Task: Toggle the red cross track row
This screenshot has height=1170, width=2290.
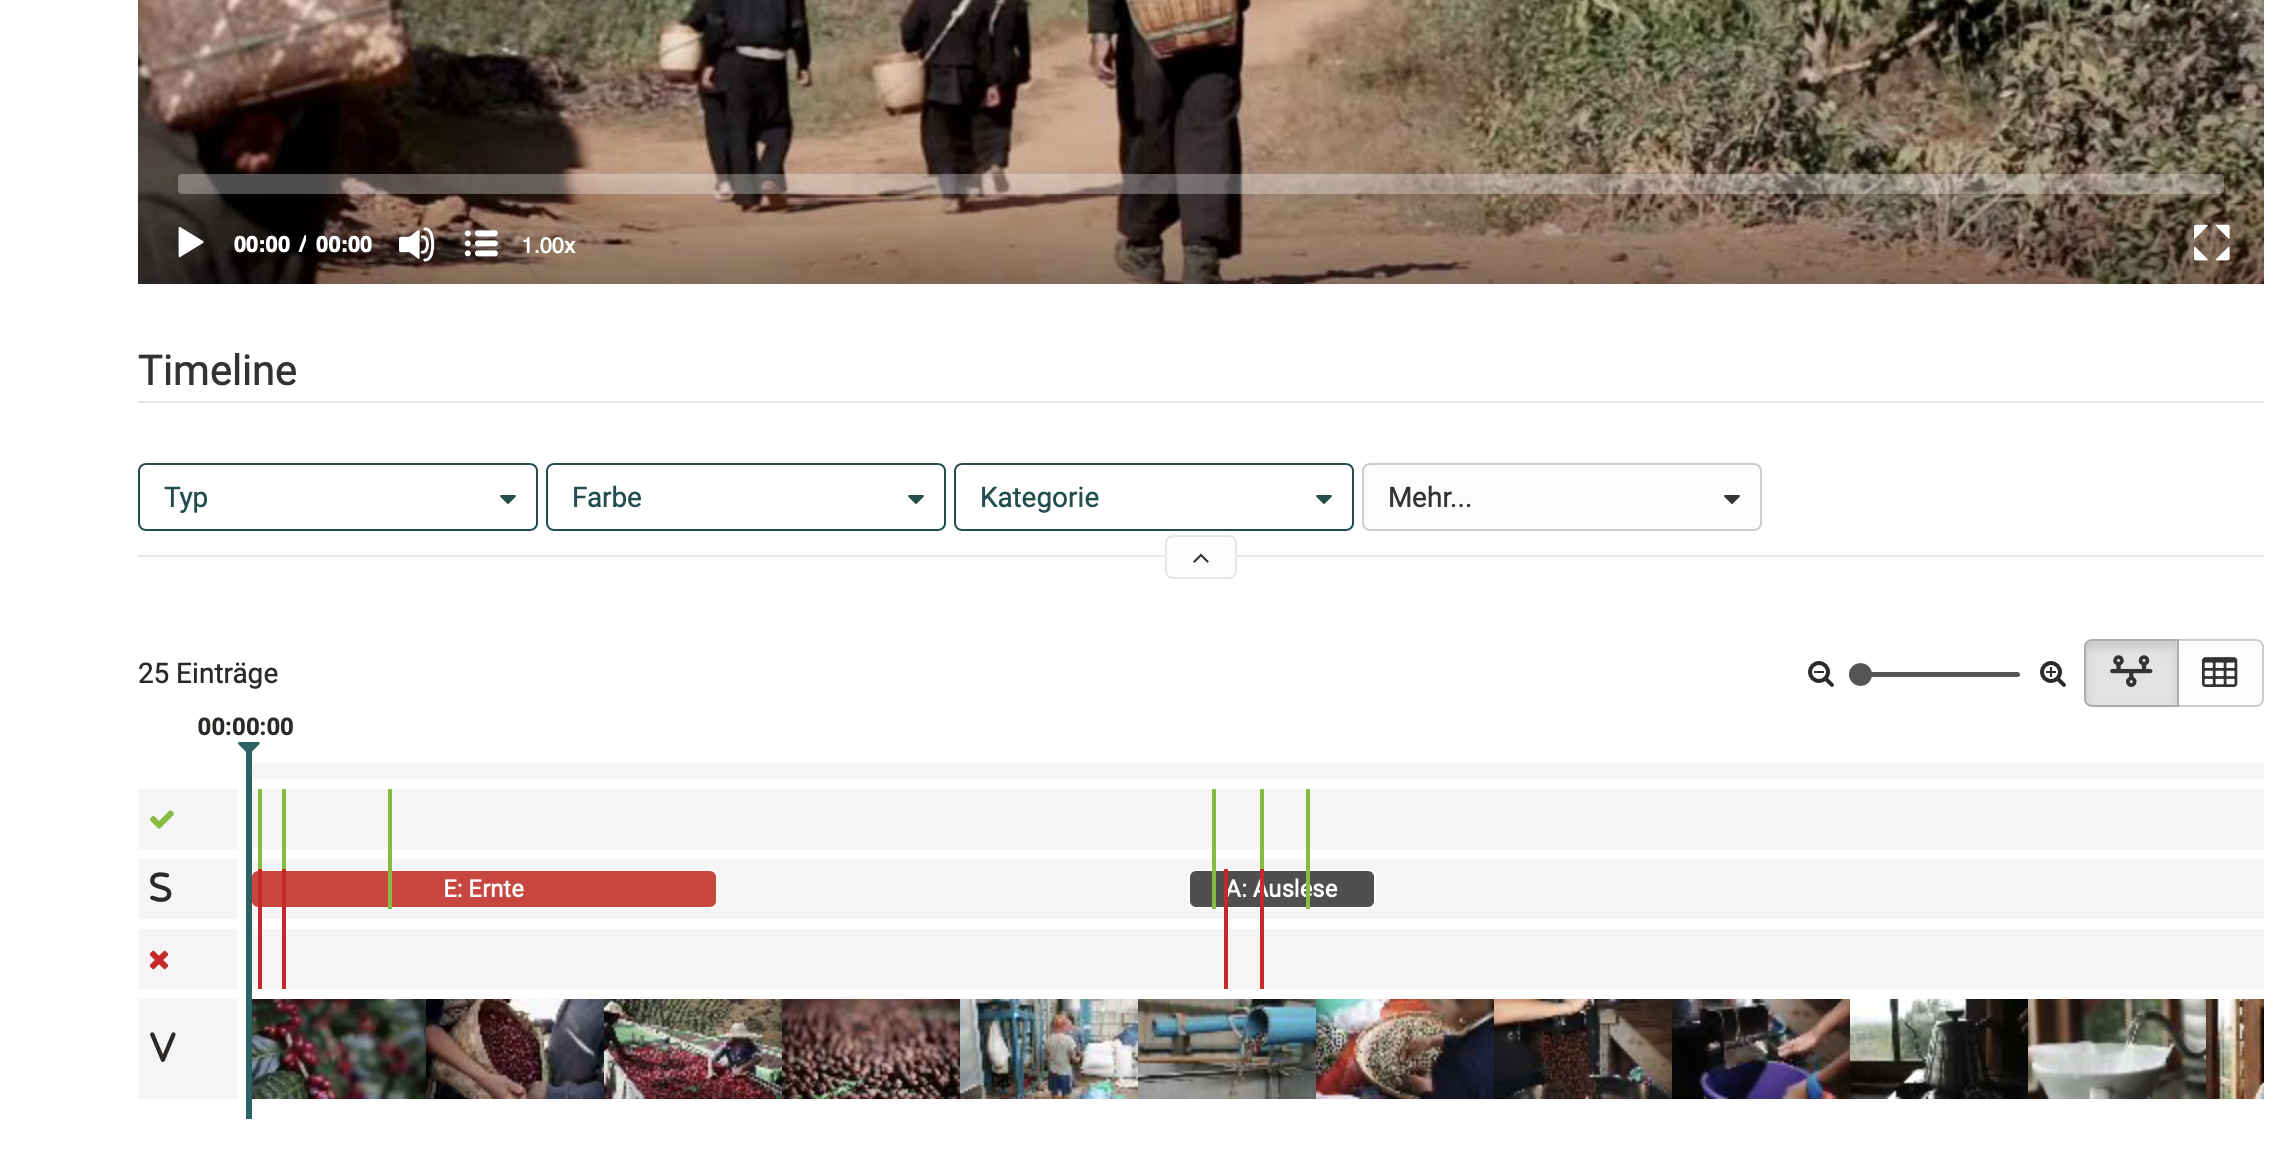Action: pos(160,958)
